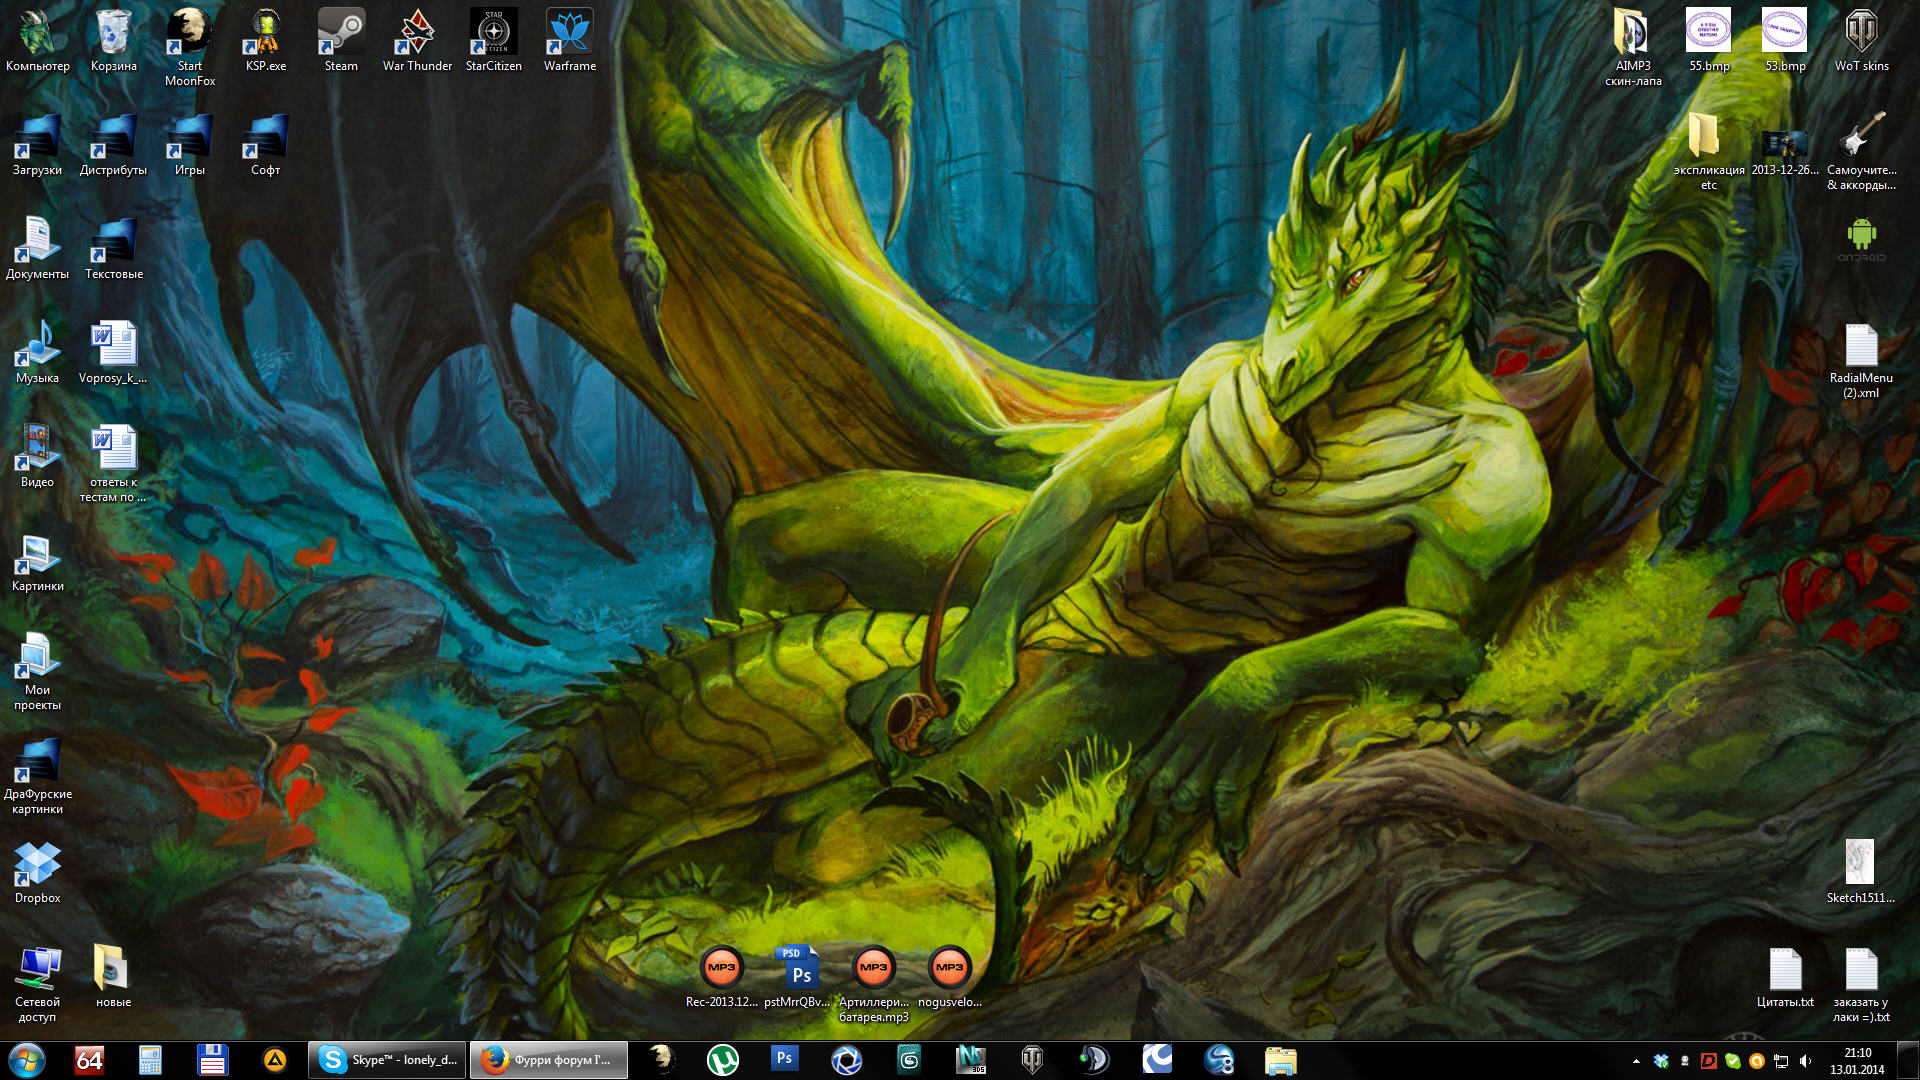Select the Цитаты.txt text file
The width and height of the screenshot is (1920, 1080).
(1785, 977)
